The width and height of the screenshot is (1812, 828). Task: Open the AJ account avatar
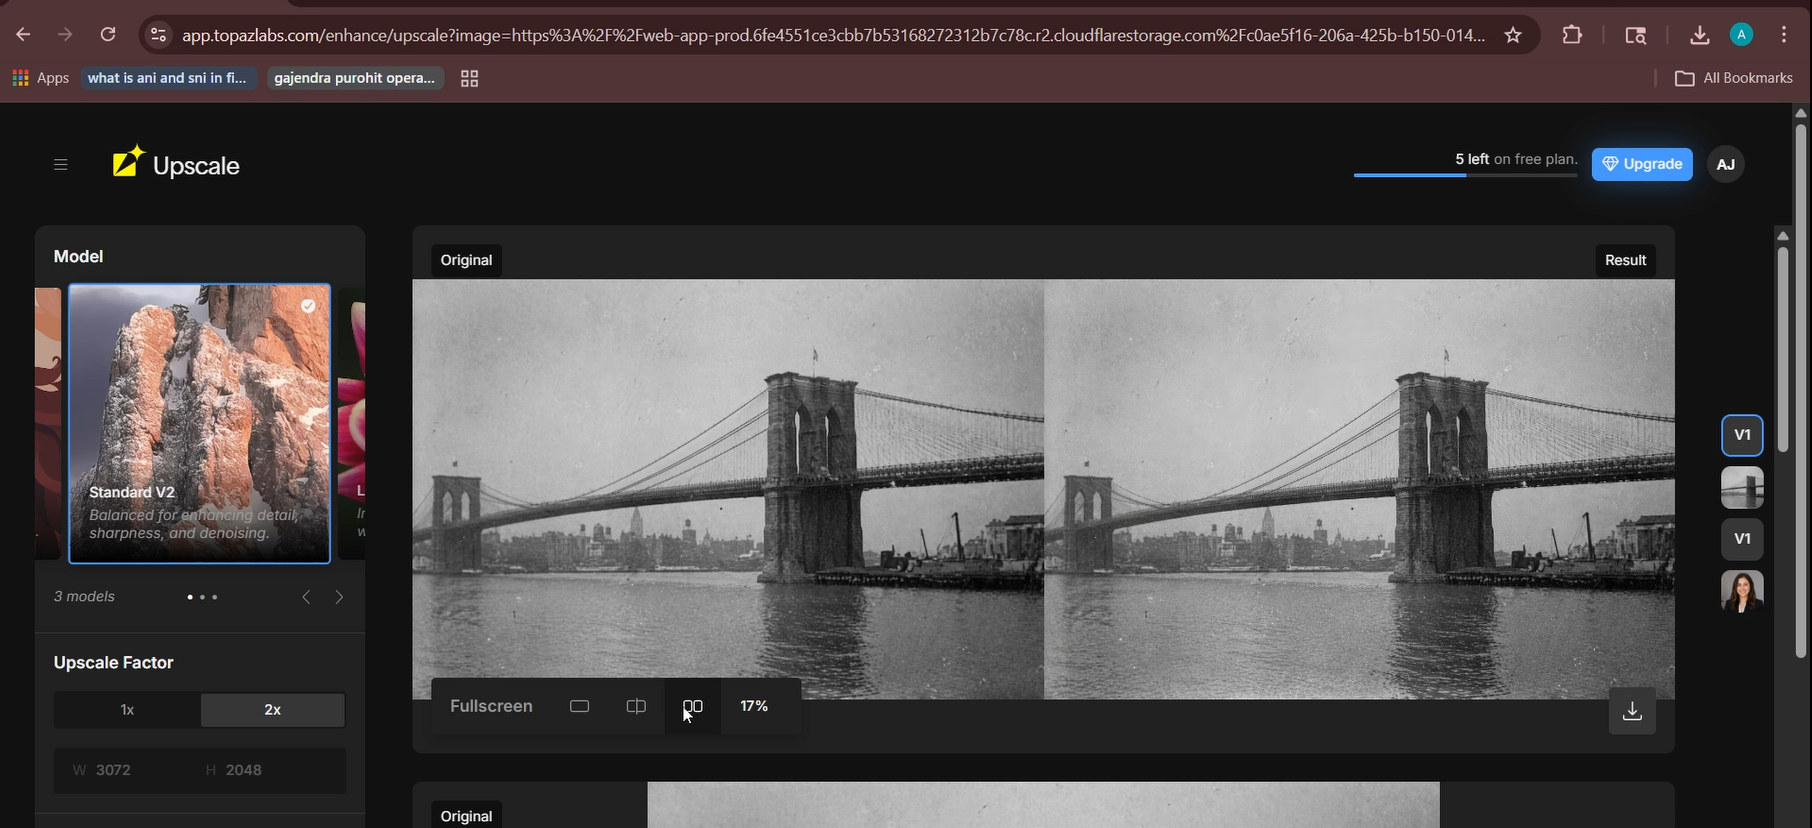tap(1726, 164)
